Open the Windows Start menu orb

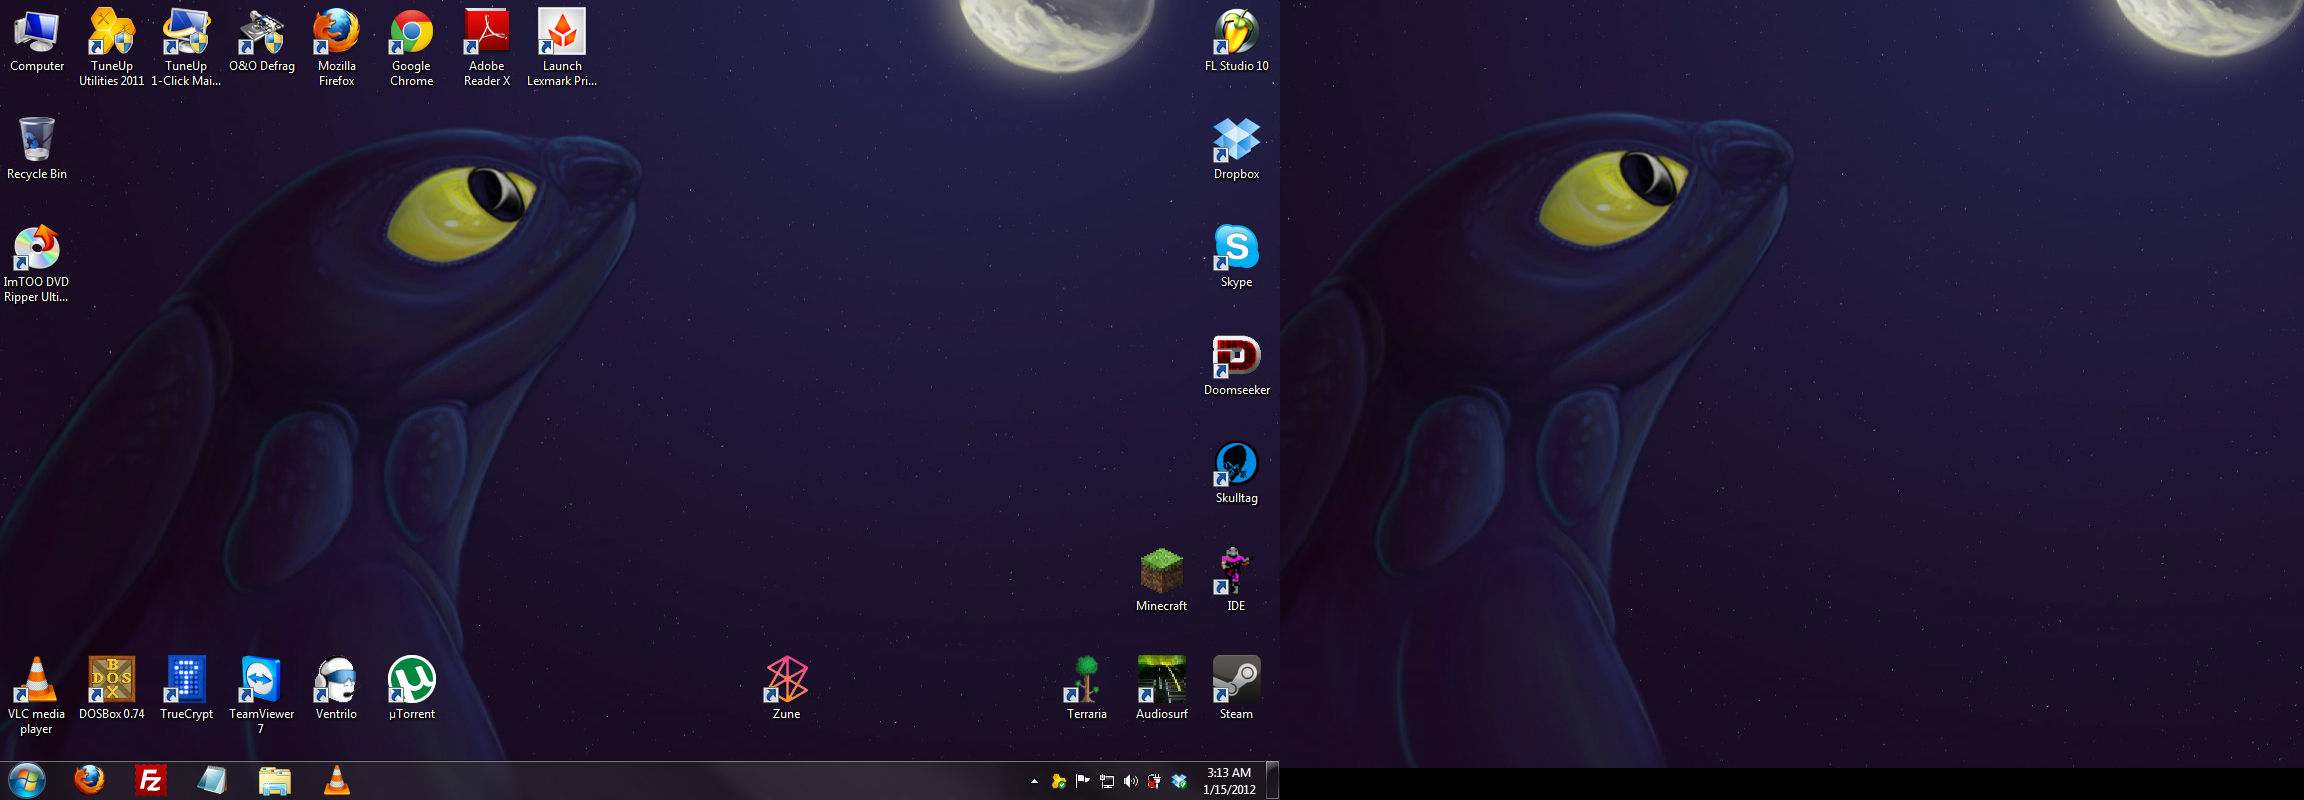click(x=27, y=781)
